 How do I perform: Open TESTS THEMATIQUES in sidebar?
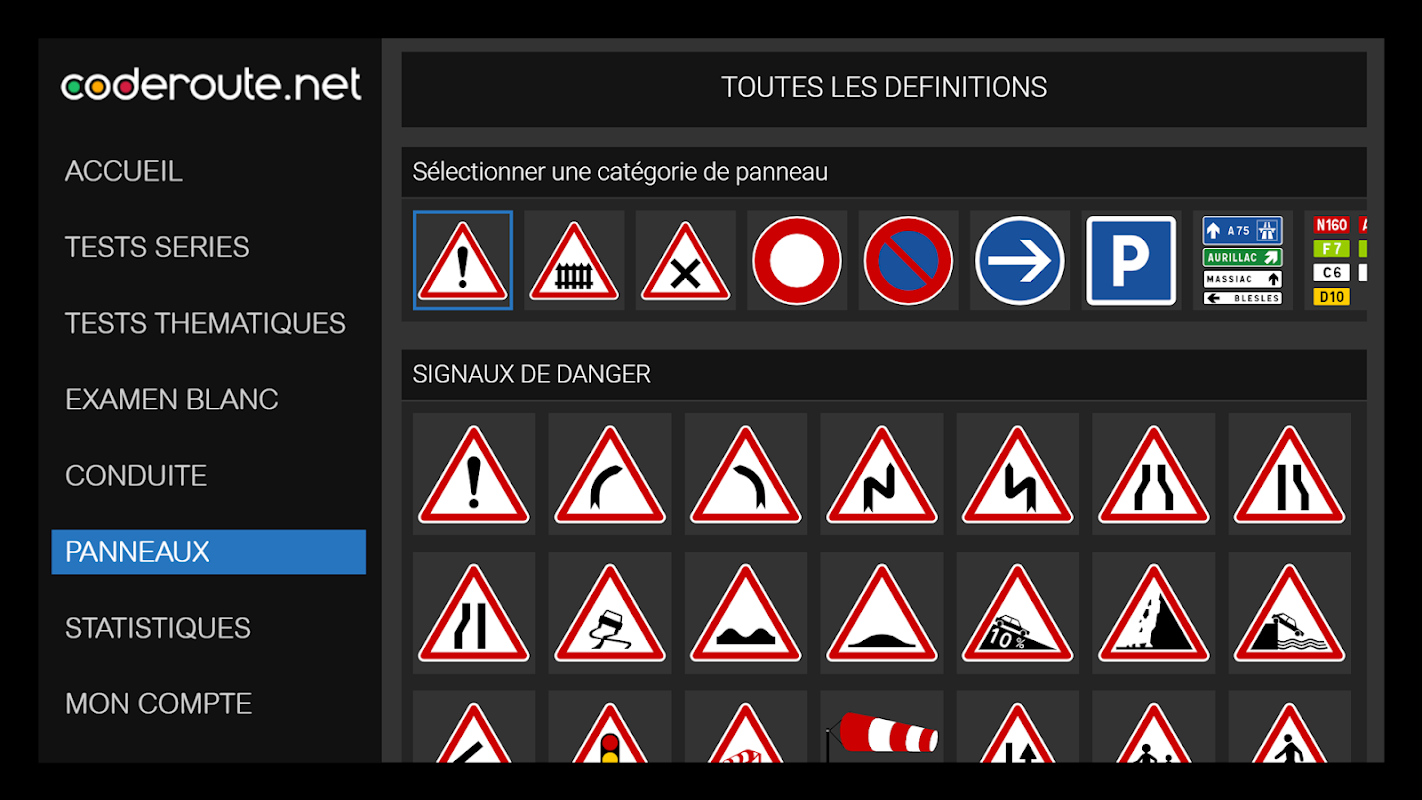pos(205,323)
